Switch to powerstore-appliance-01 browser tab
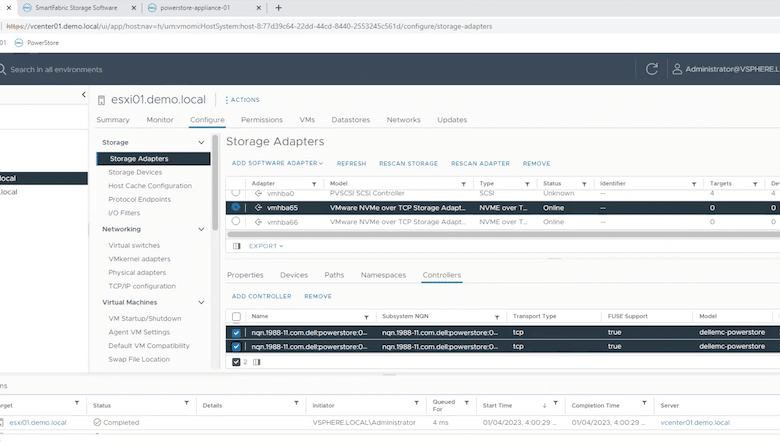The width and height of the screenshot is (780, 444). click(195, 8)
